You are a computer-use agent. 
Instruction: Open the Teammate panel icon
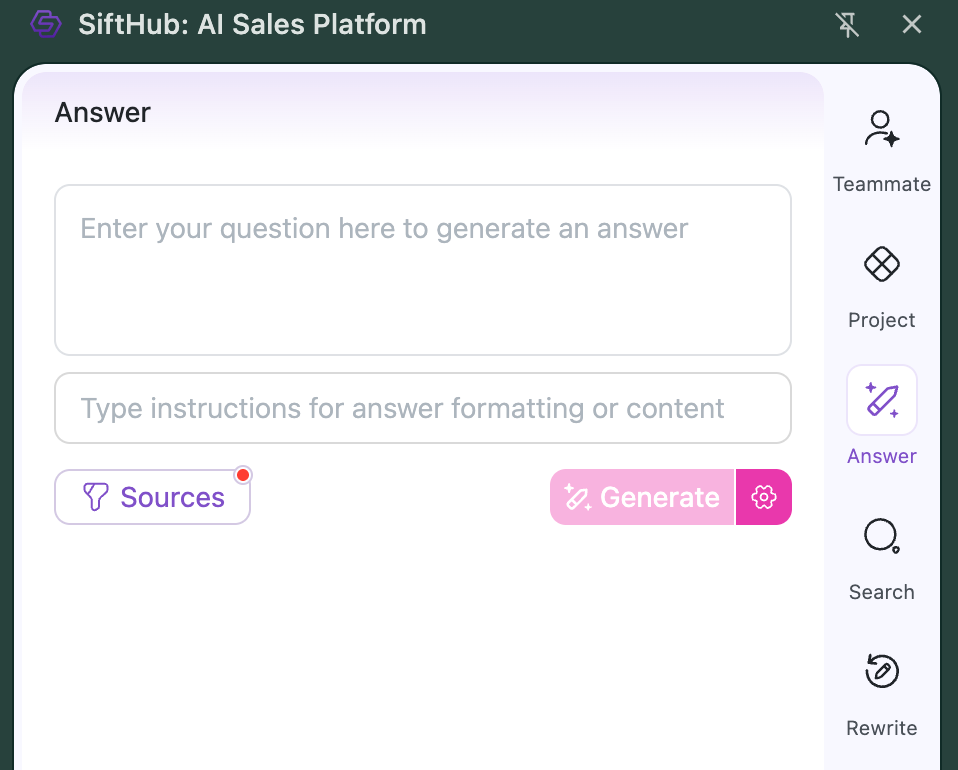(881, 130)
